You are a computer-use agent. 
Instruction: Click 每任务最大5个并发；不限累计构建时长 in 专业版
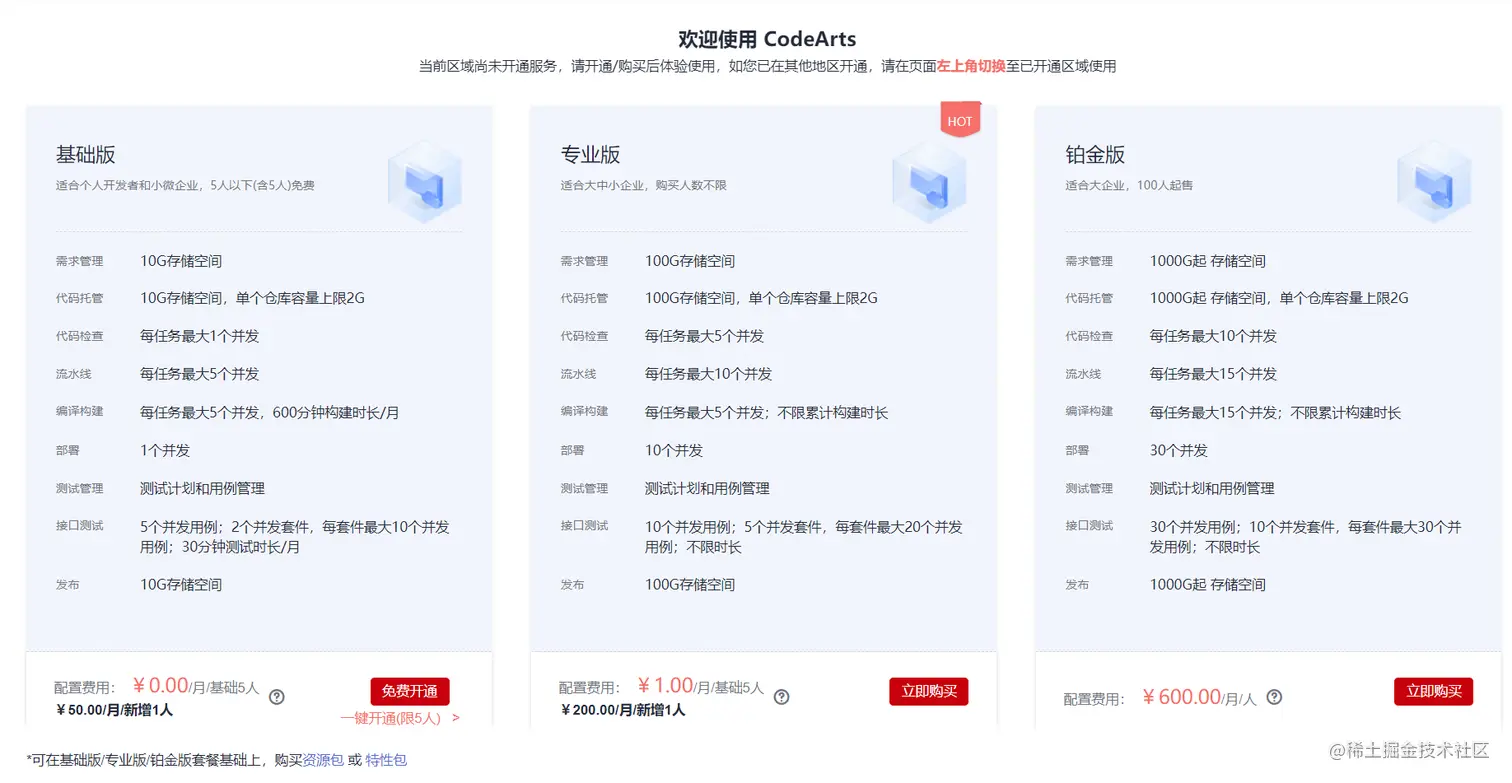pyautogui.click(x=767, y=412)
